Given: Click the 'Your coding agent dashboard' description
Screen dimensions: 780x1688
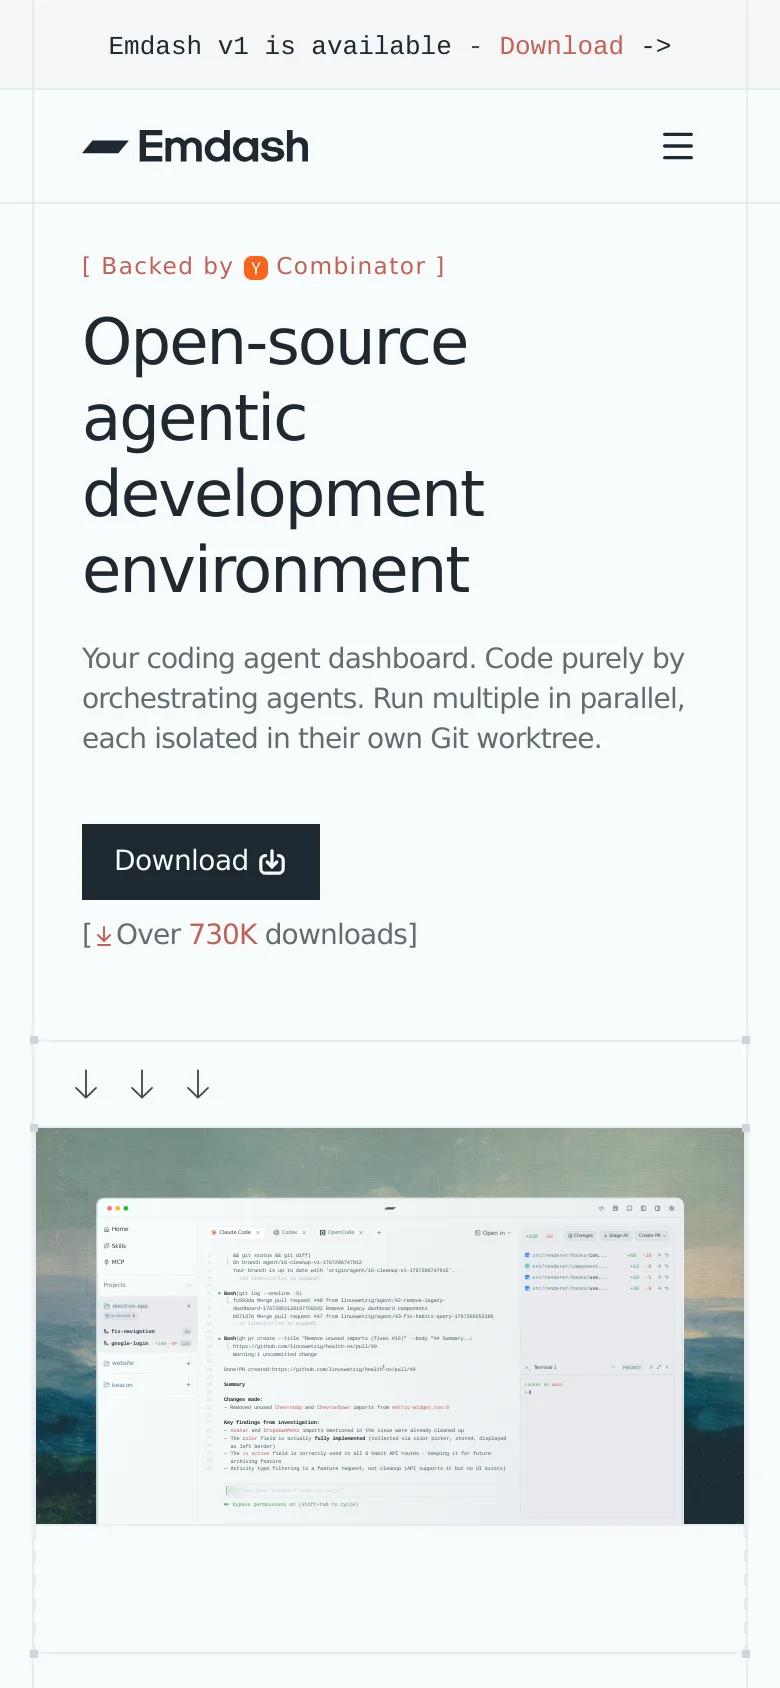Looking at the screenshot, I should (x=384, y=698).
